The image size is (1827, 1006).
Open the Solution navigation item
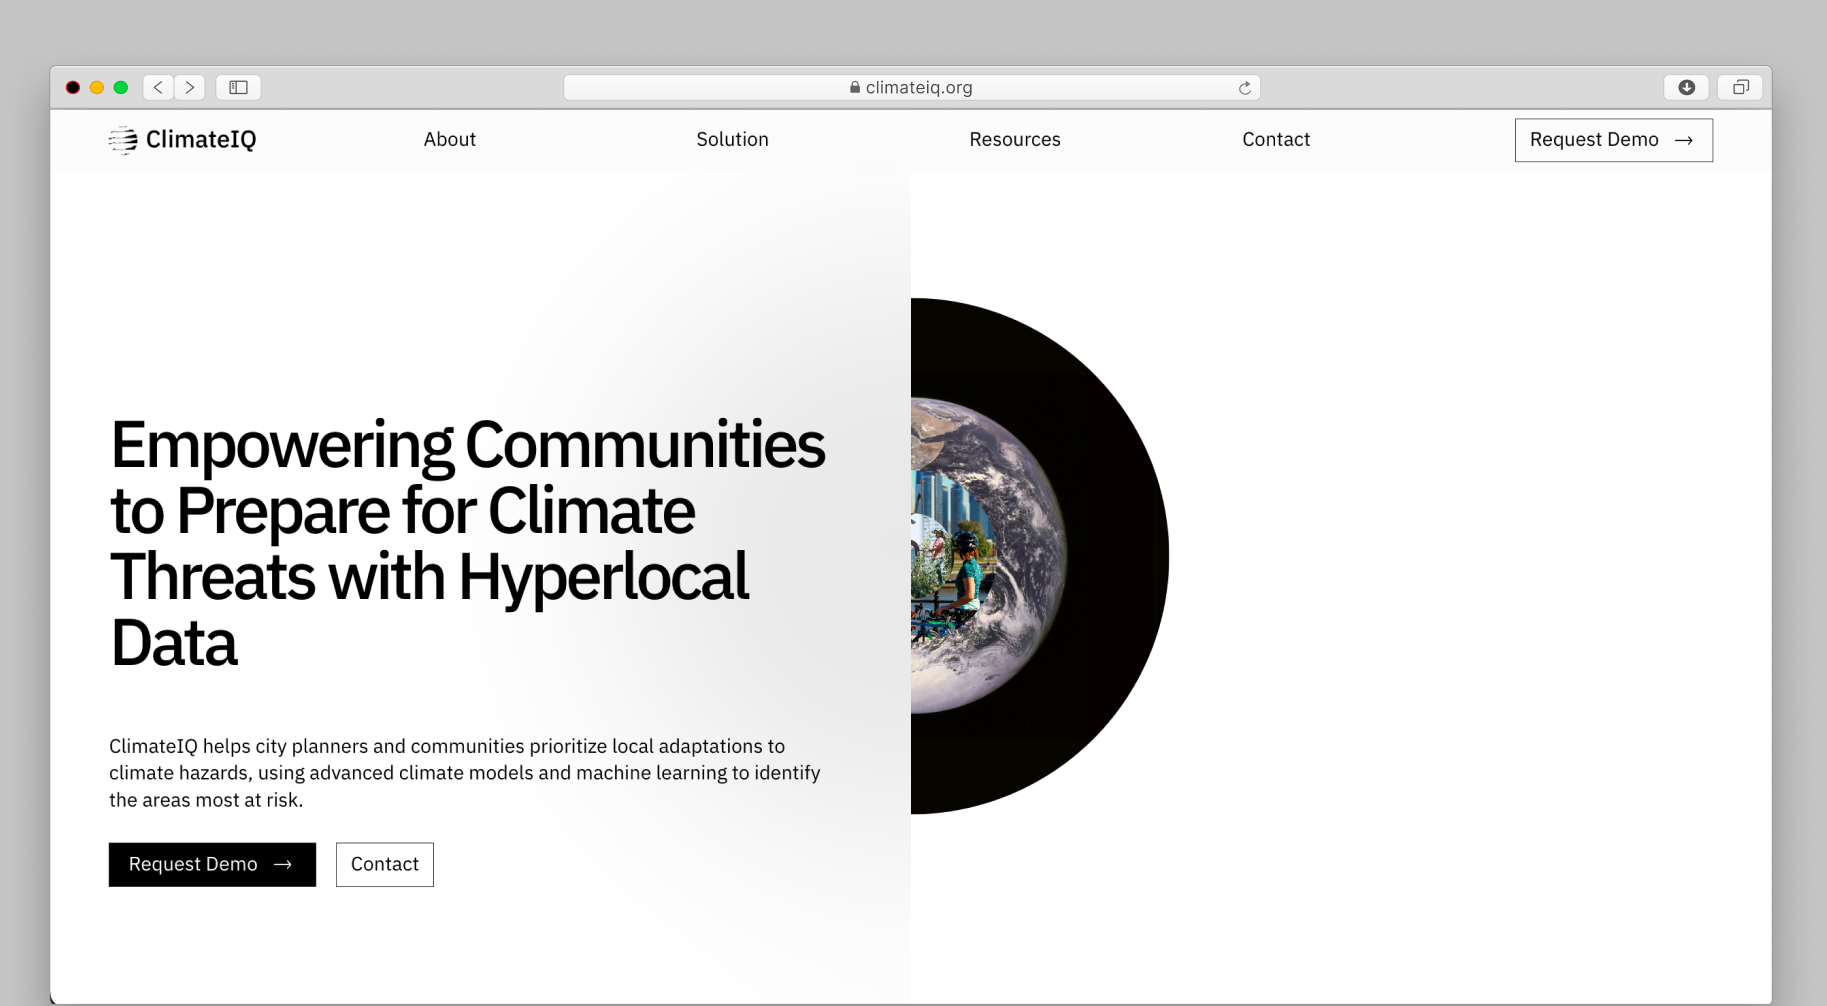tap(732, 140)
